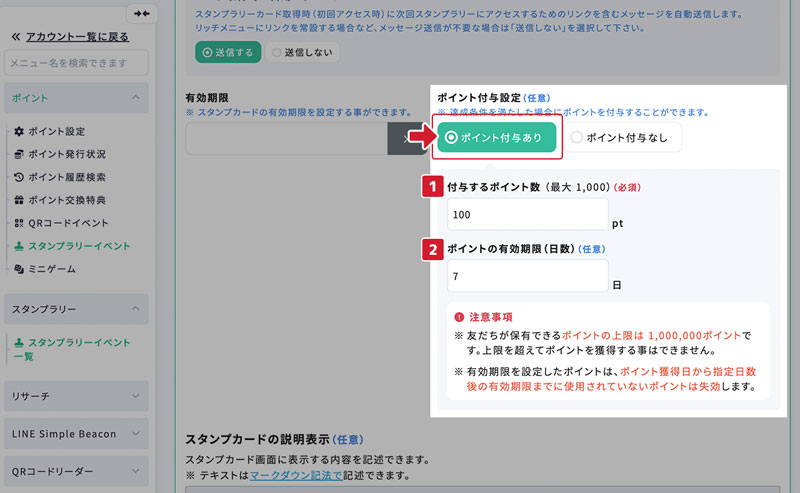Expand the リサーチ sidebar section
The image size is (800, 493).
[135, 396]
